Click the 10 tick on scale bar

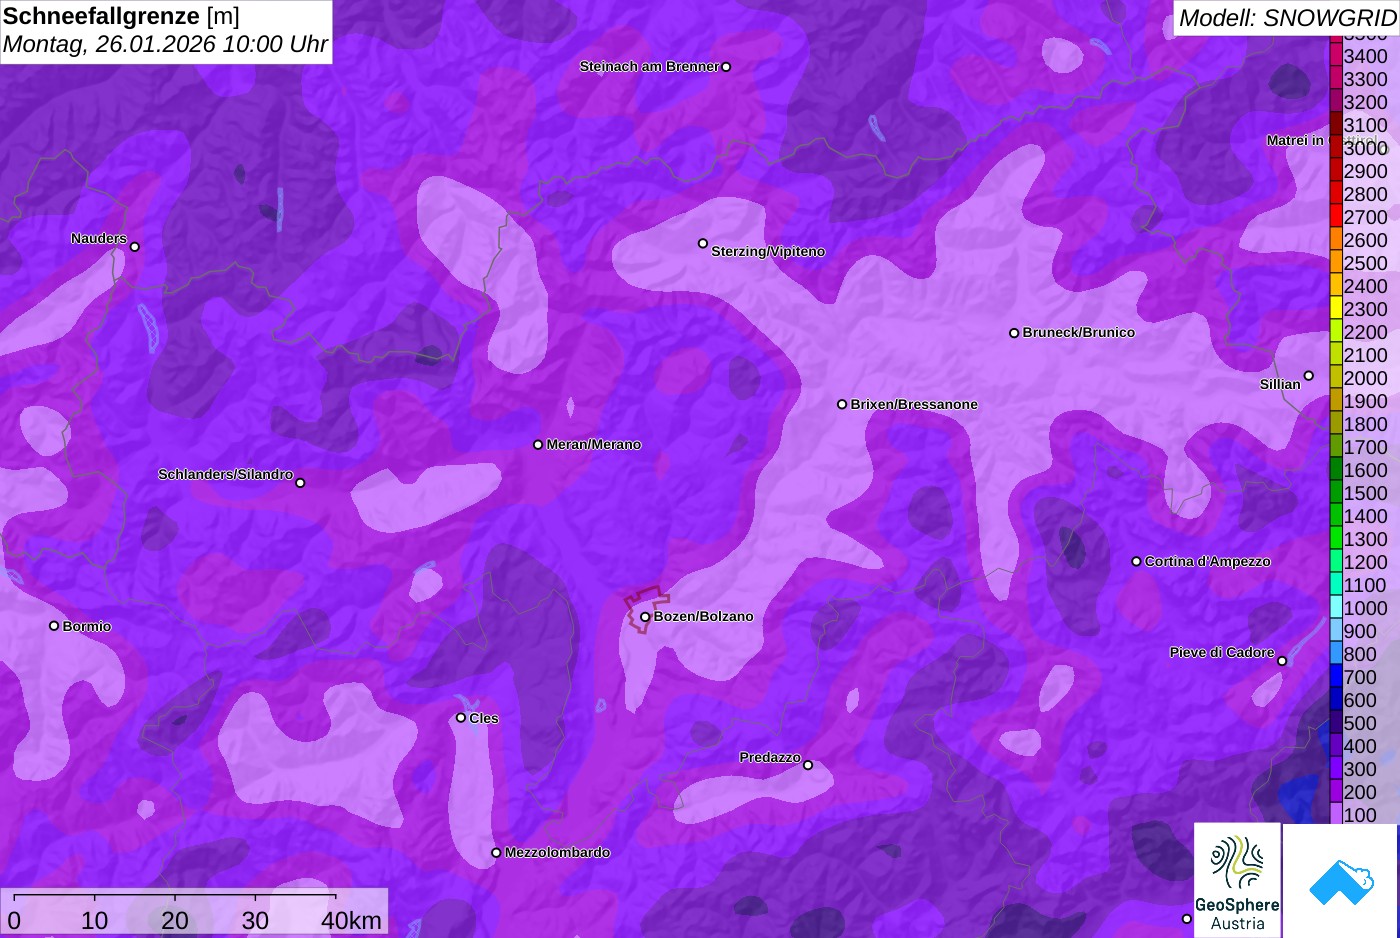click(95, 920)
